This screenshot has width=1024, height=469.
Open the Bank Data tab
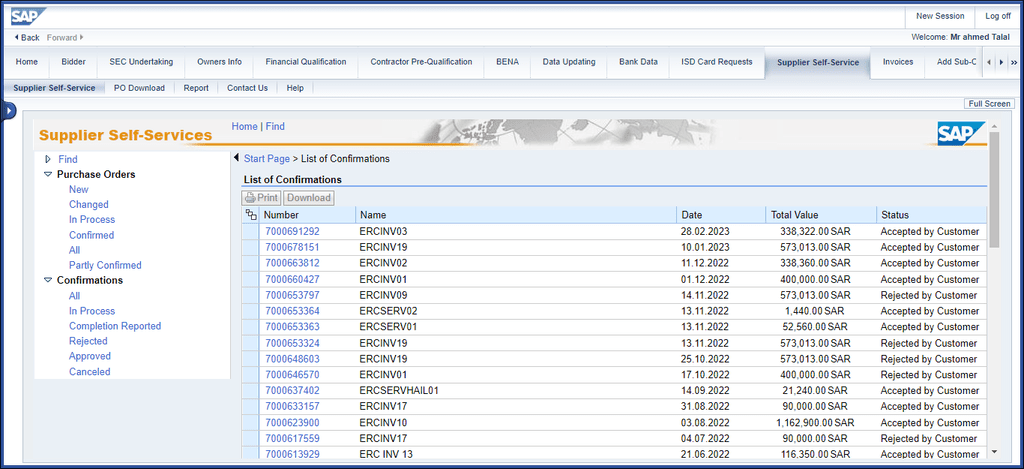pyautogui.click(x=638, y=62)
